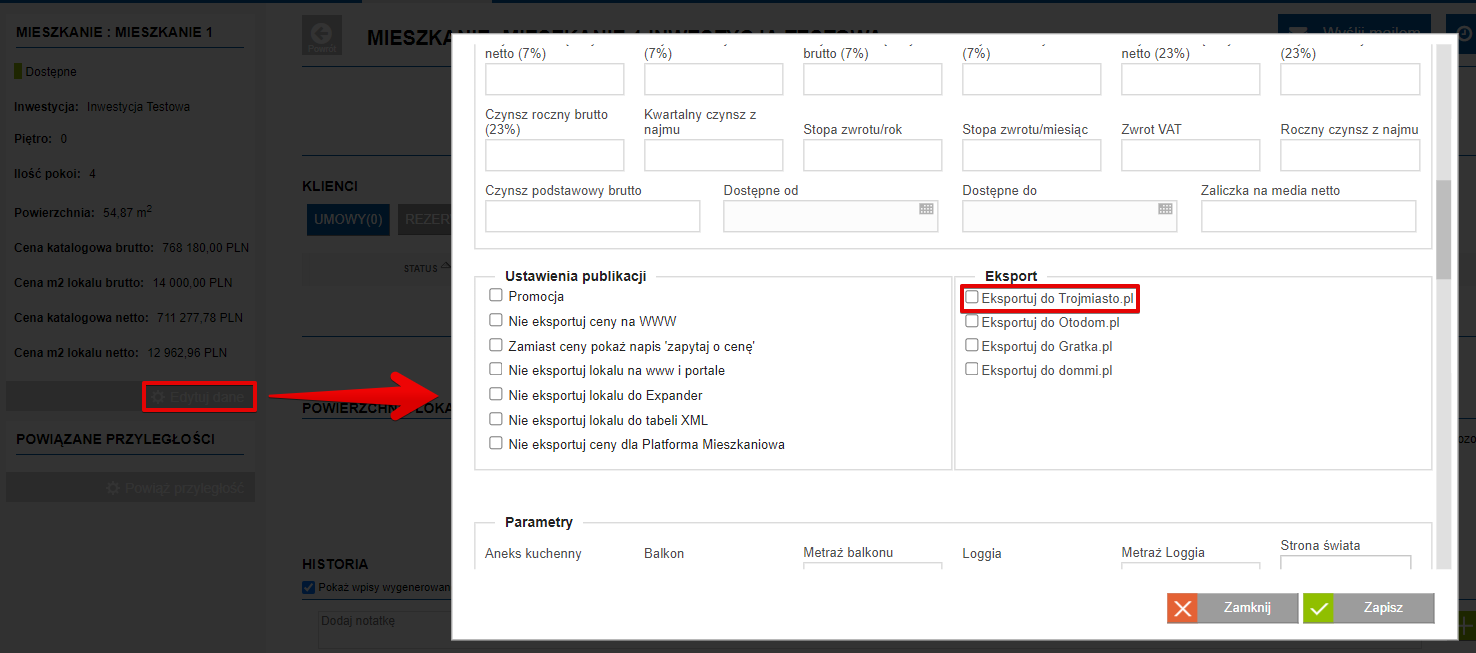Image resolution: width=1476 pixels, height=653 pixels.
Task: Click the POWIĄZANE PRZYLEGŁOŚCI heading
Action: 116,439
